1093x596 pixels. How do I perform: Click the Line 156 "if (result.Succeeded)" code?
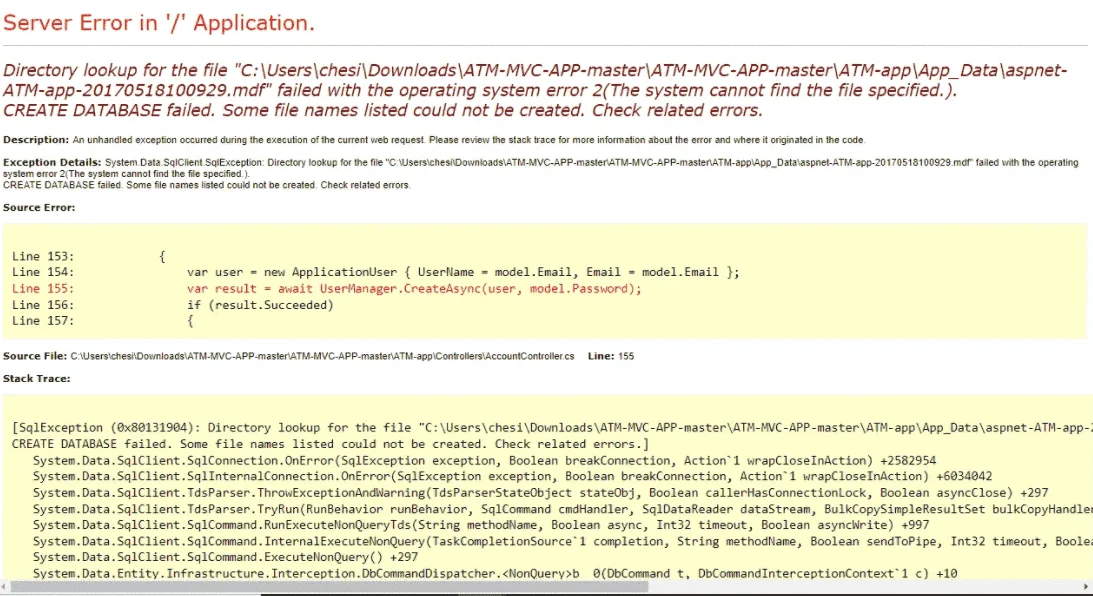[x=260, y=305]
